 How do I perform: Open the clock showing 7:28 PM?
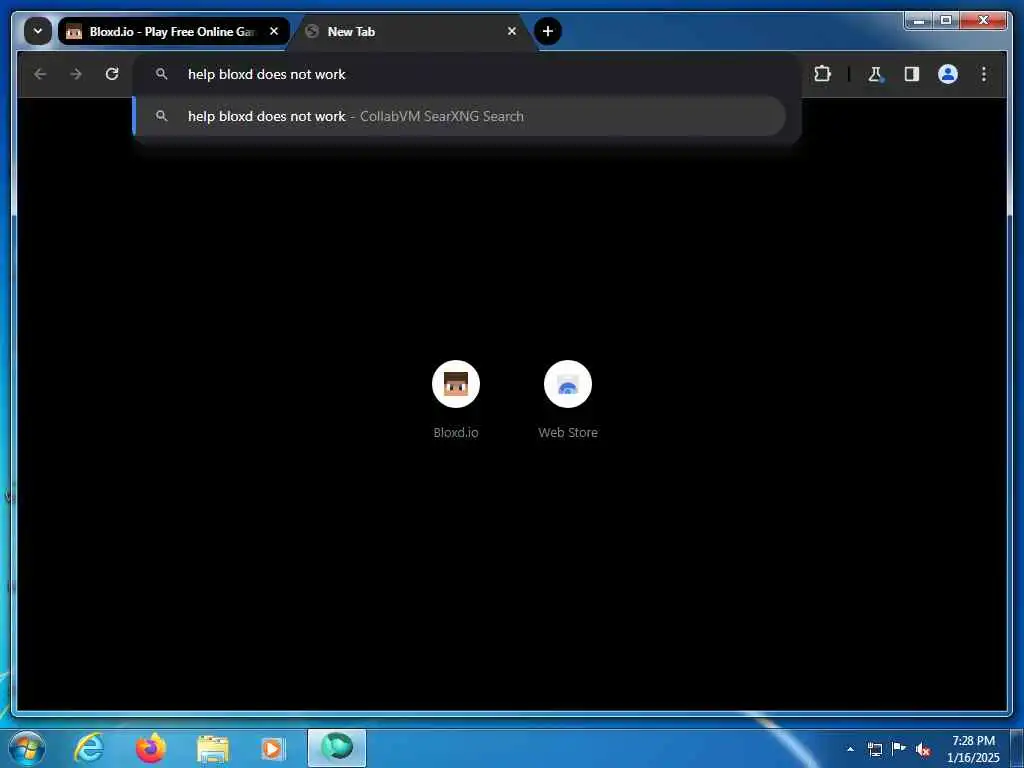(973, 749)
